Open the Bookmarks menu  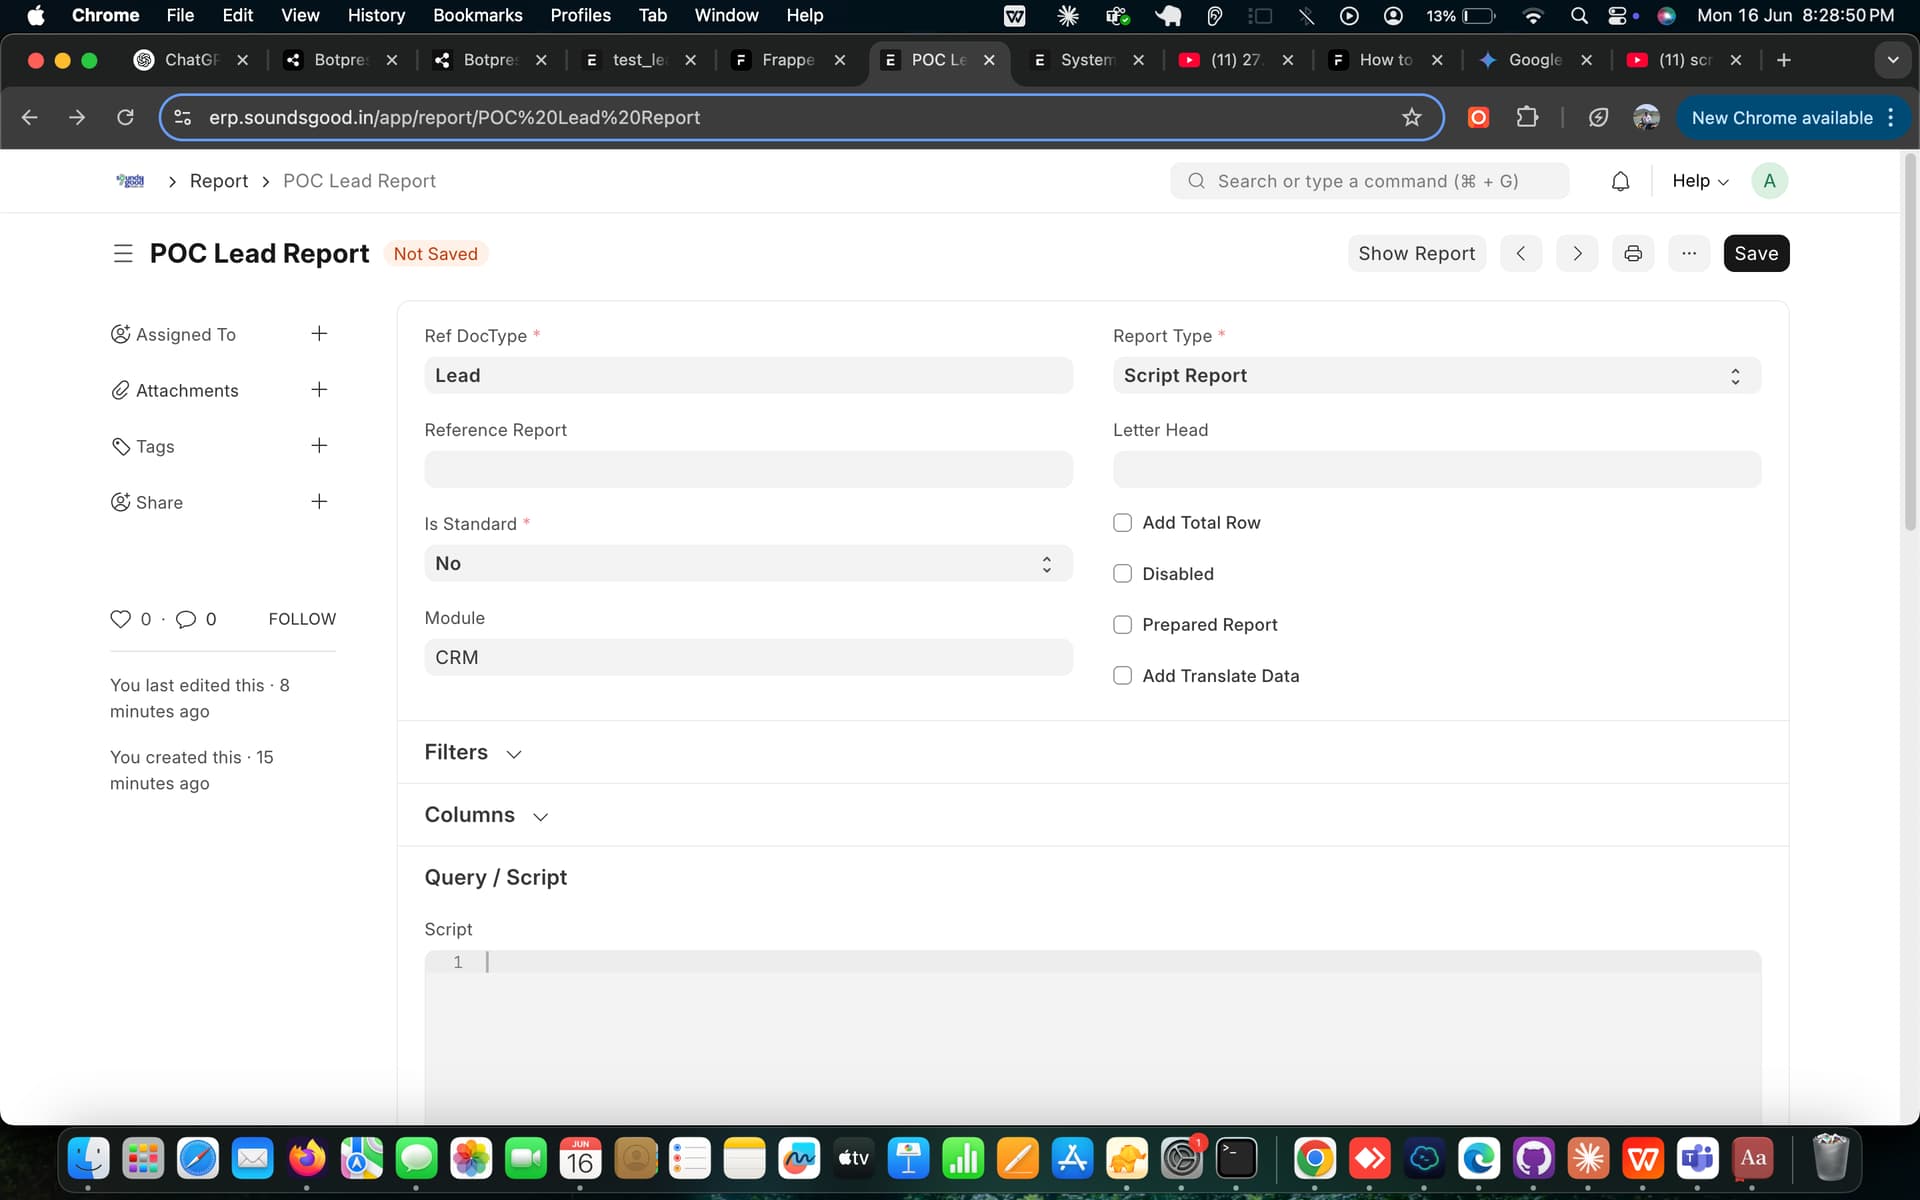(477, 16)
